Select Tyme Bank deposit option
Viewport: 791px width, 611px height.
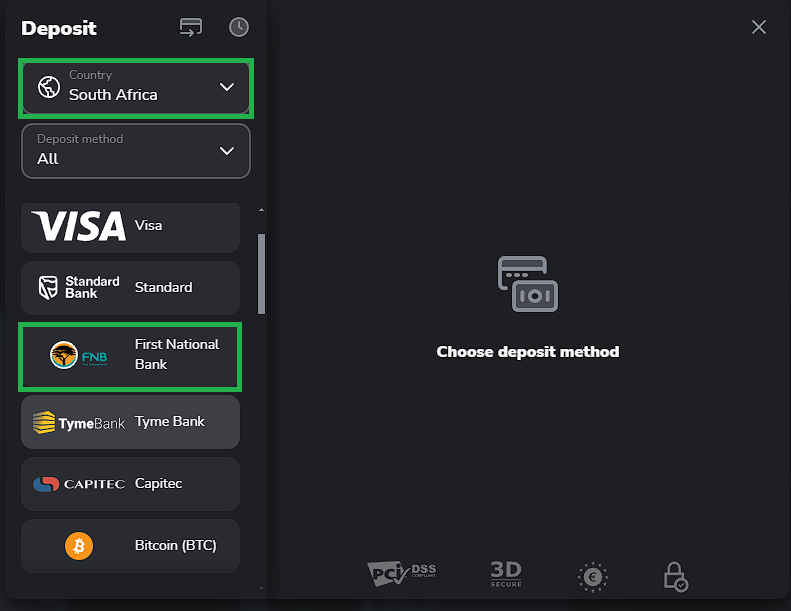pos(130,422)
